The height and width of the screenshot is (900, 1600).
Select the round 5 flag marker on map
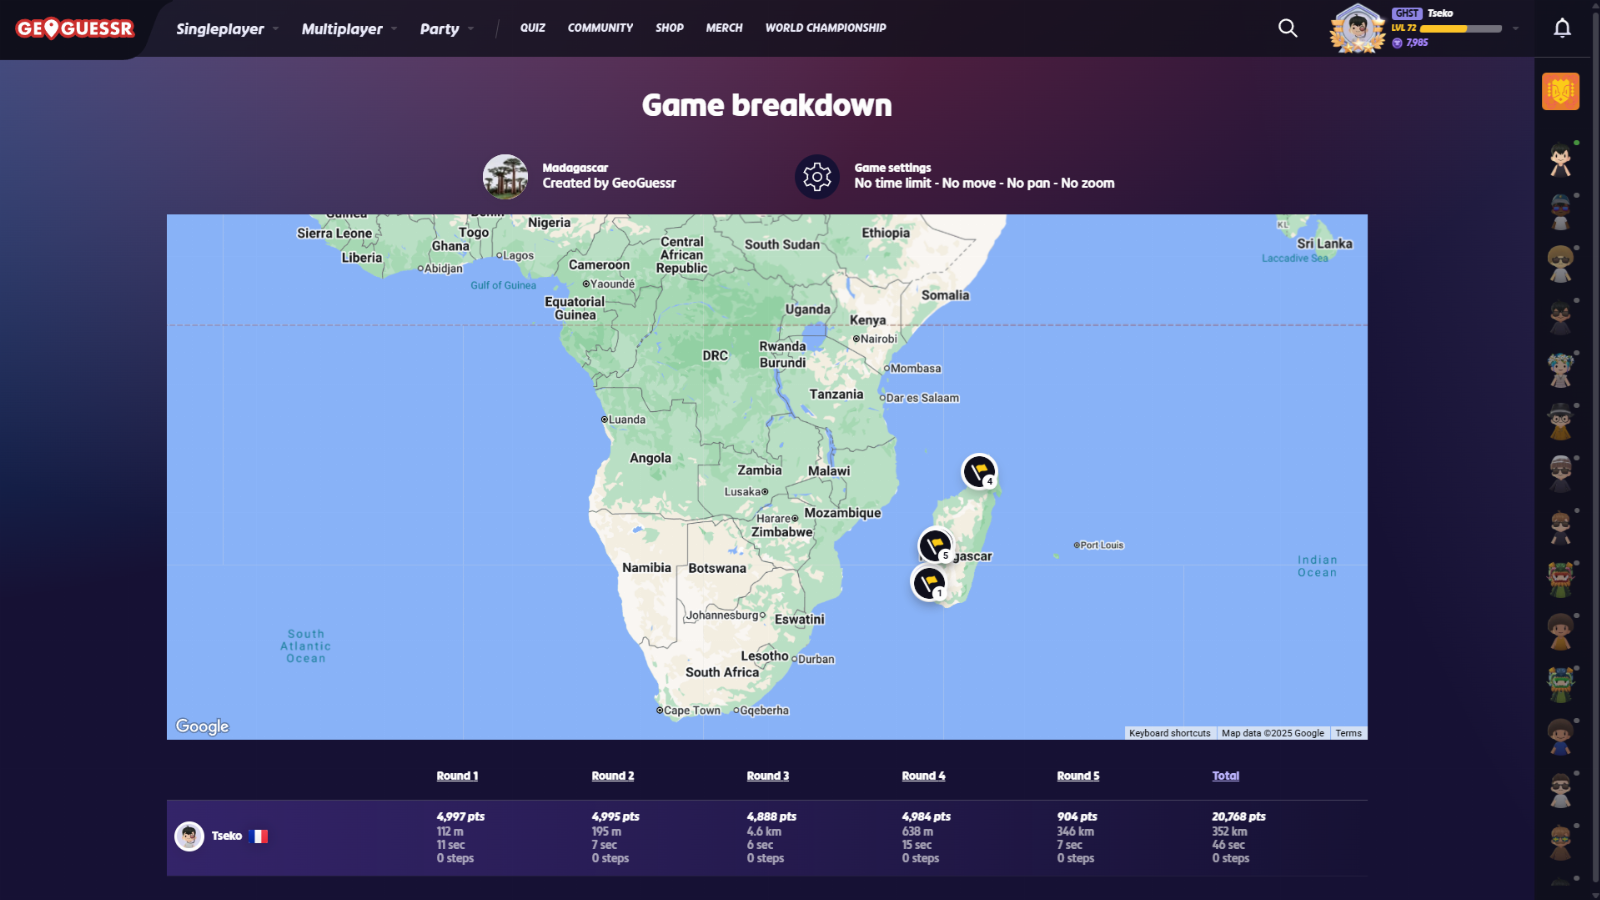pos(935,545)
